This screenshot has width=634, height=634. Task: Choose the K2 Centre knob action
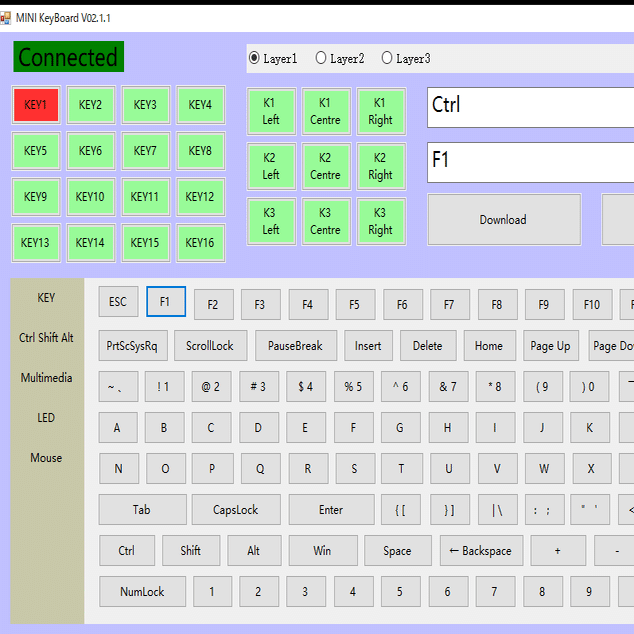tap(326, 166)
